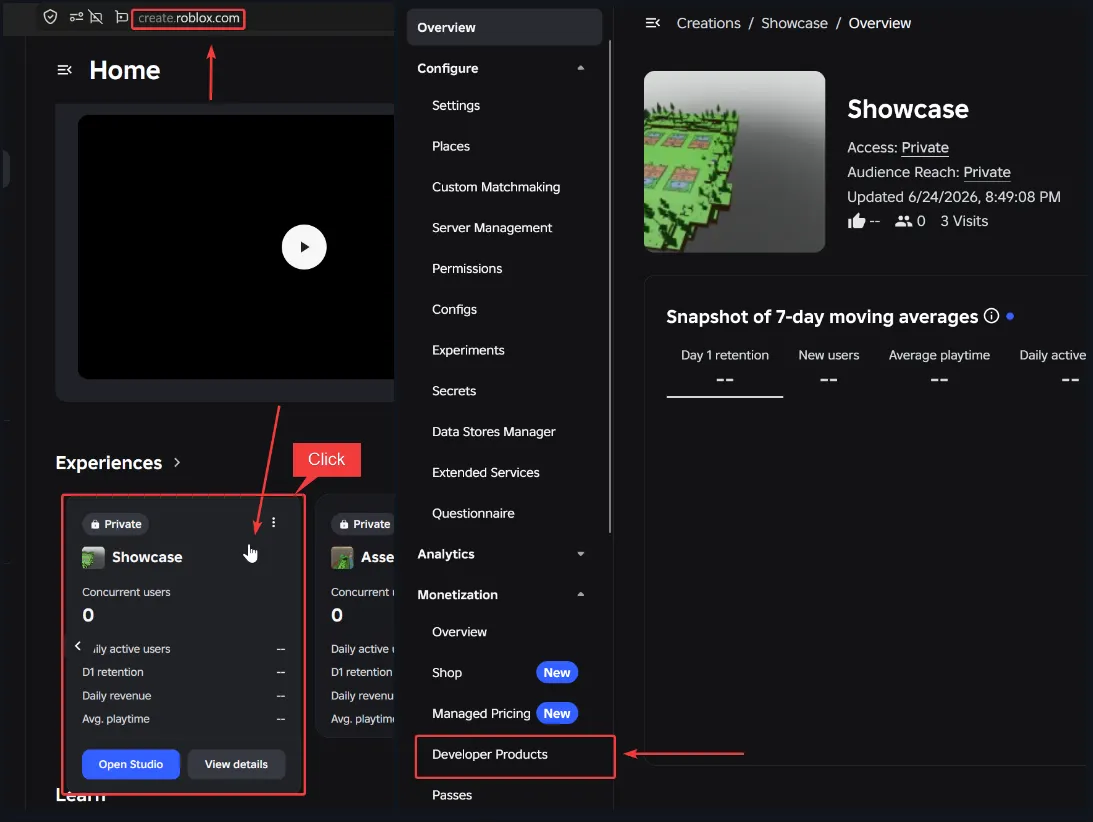This screenshot has width=1093, height=822.
Task: Click Showcase breadcrumb link
Action: pos(794,23)
